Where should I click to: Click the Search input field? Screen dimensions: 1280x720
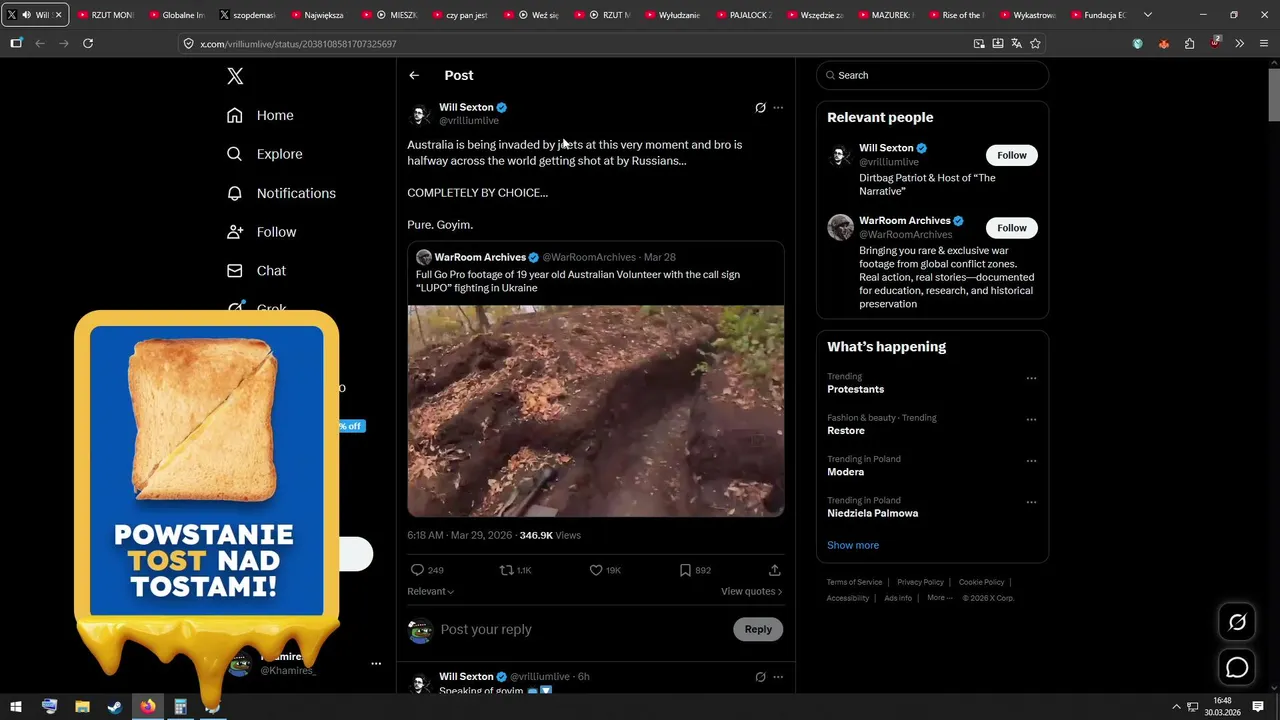click(x=932, y=75)
